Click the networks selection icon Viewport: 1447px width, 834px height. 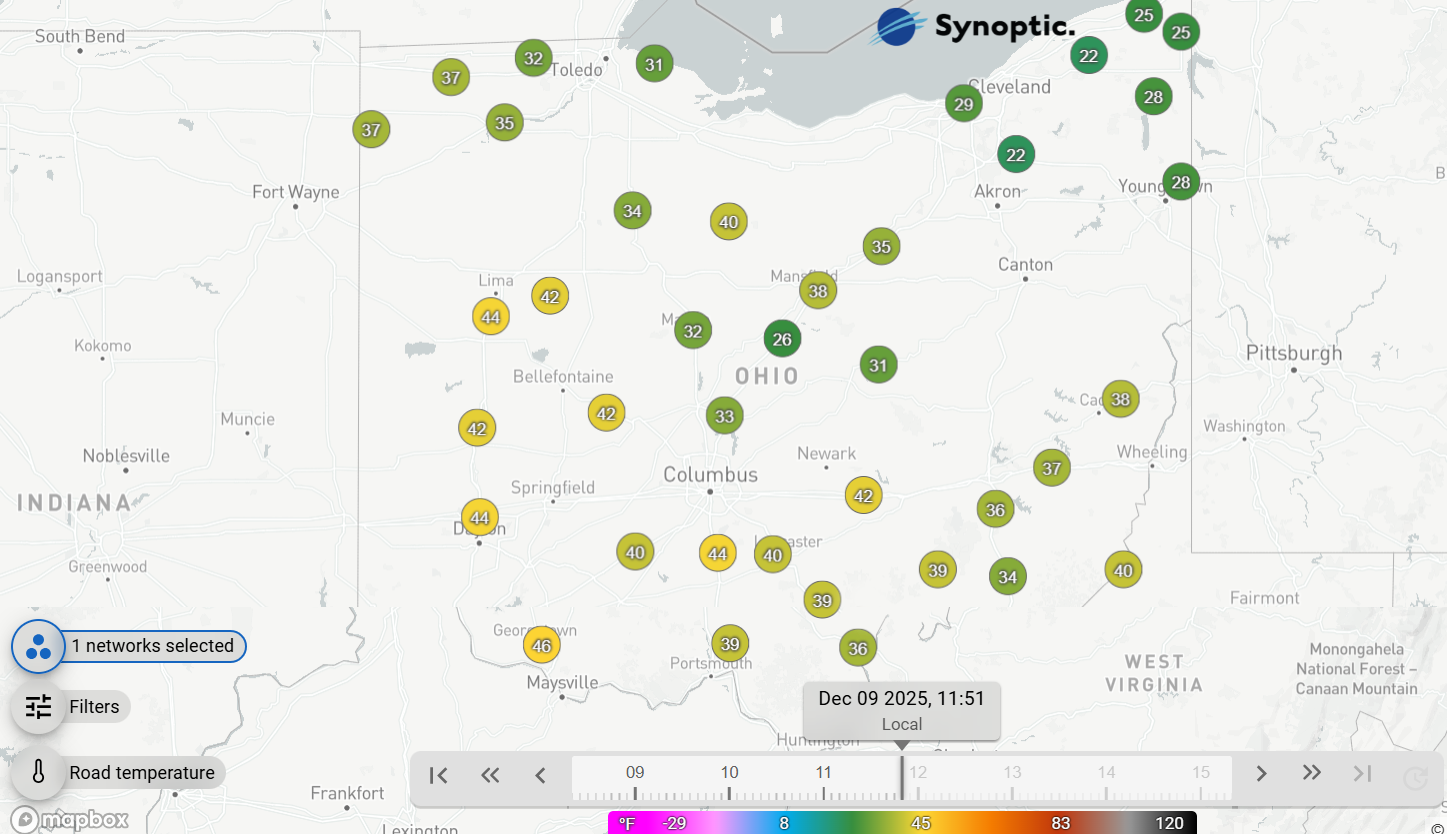pos(37,646)
